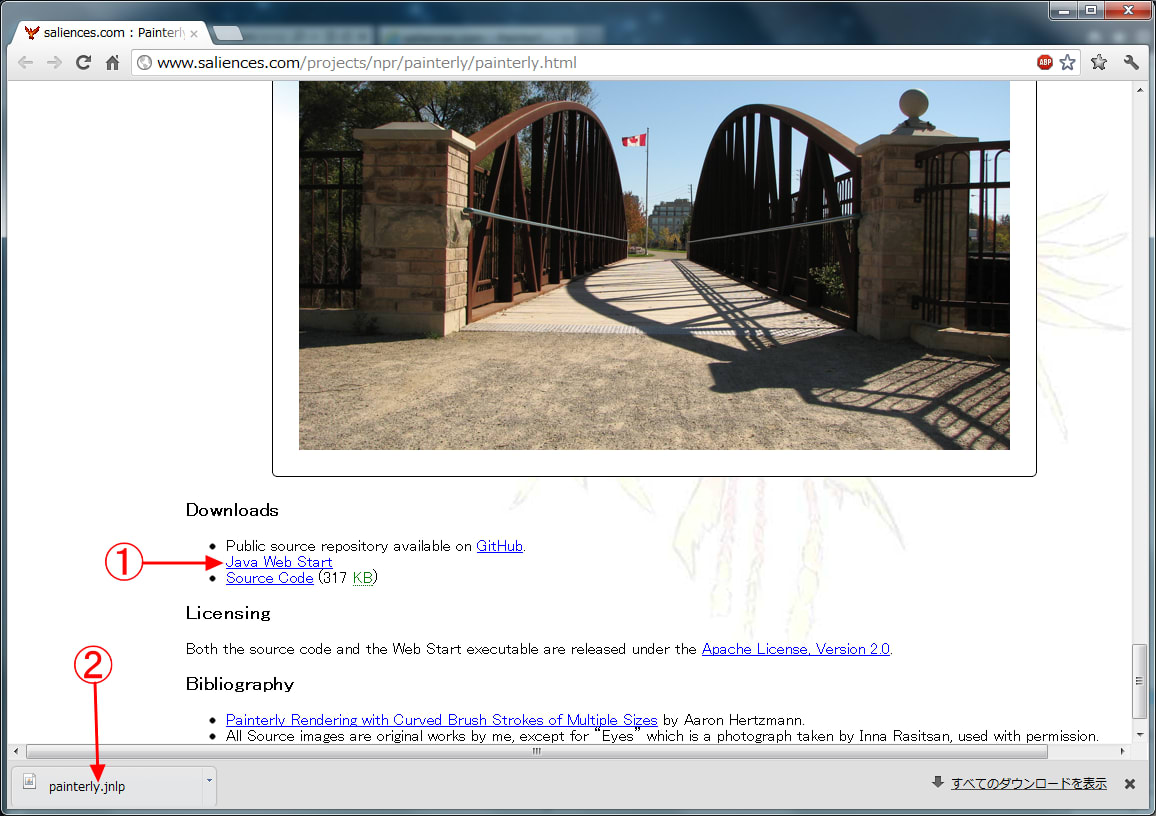Click the address bar URL field

(590, 63)
